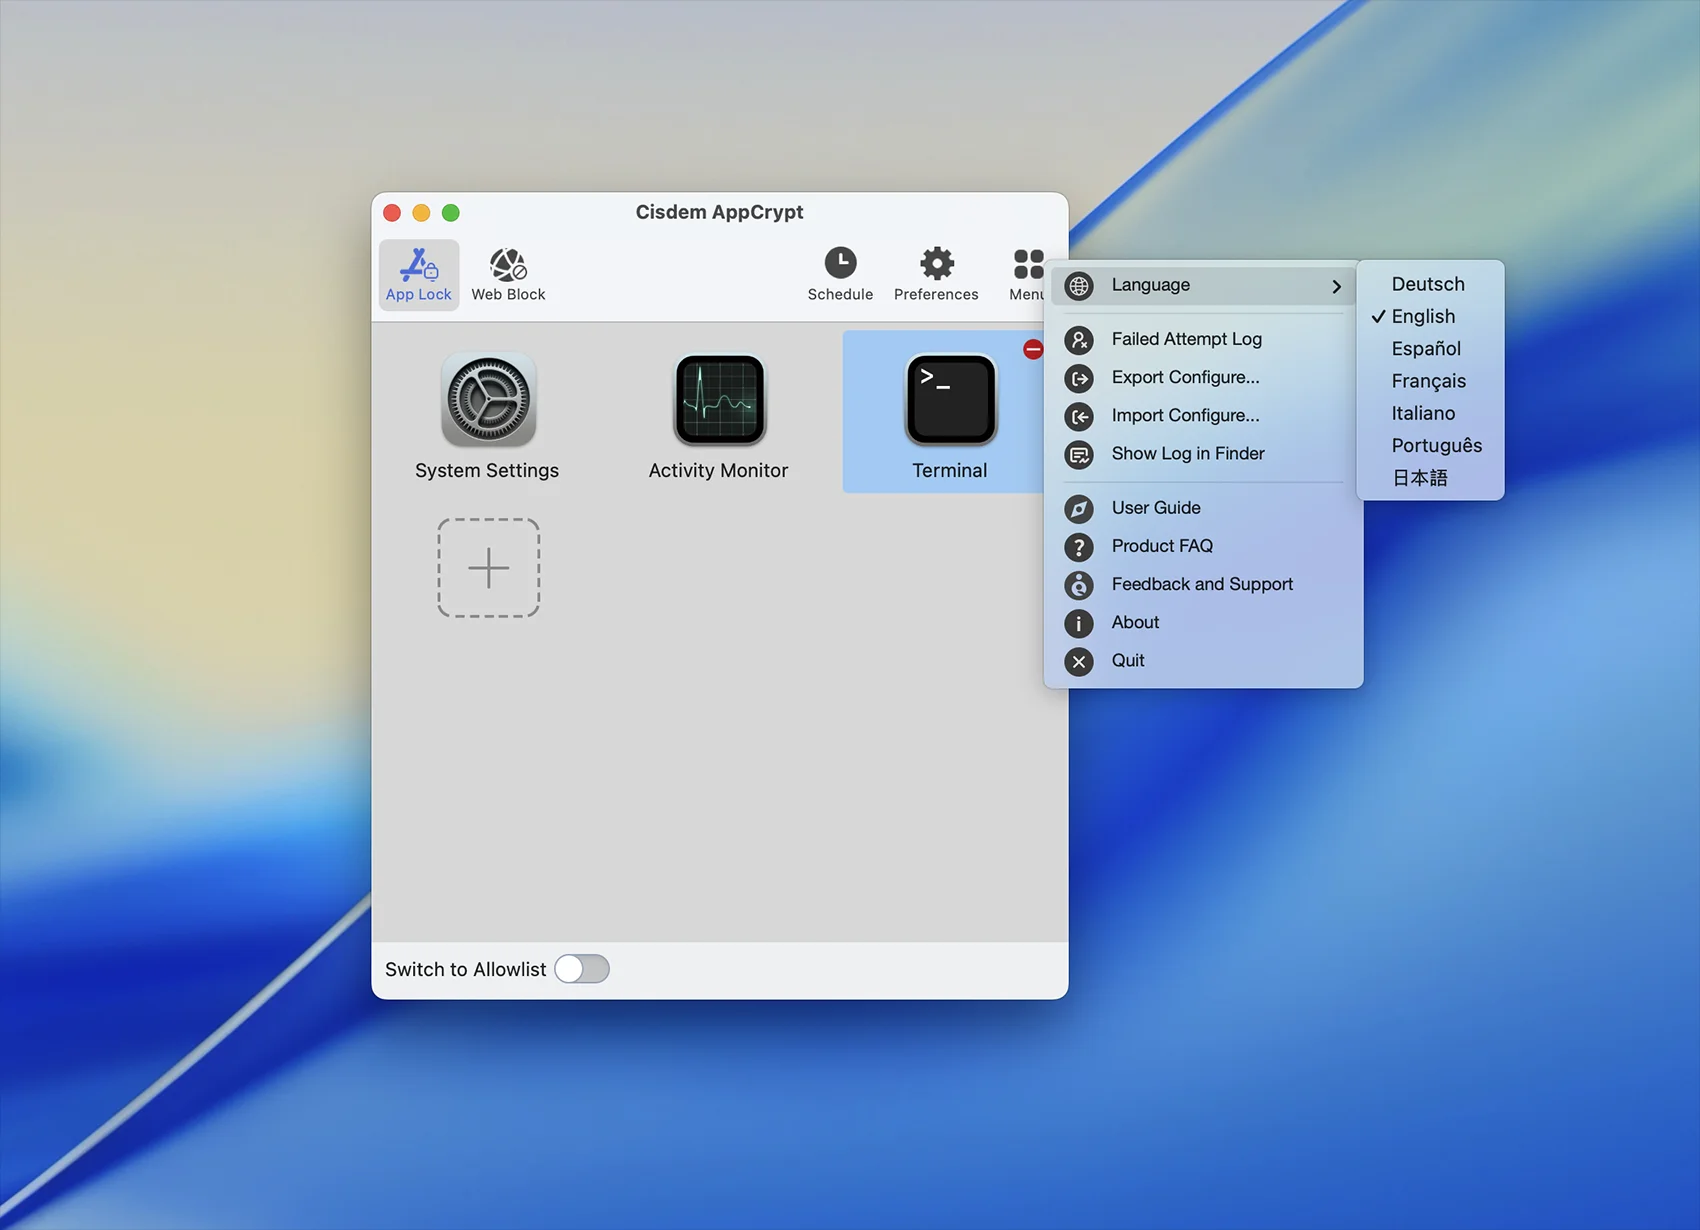Select the Activity Monitor app icon

tap(719, 400)
